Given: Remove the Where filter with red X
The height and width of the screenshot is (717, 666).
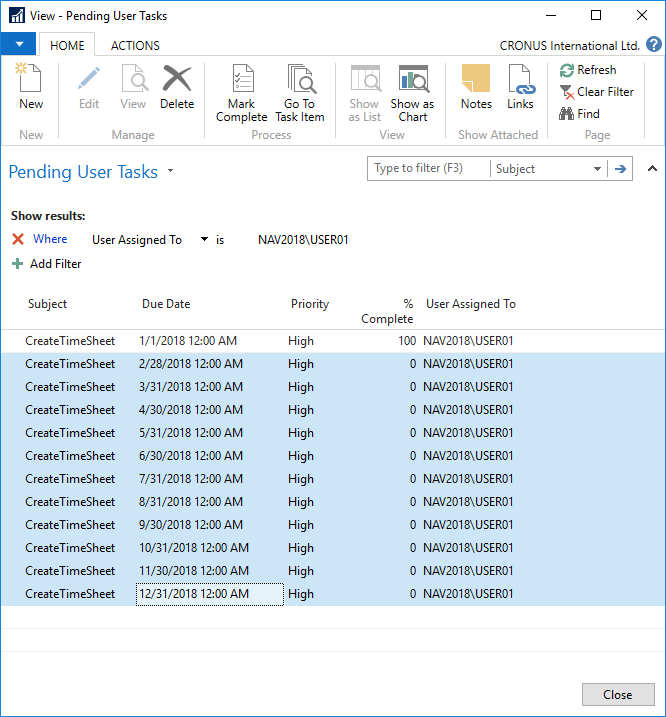Looking at the screenshot, I should [18, 239].
